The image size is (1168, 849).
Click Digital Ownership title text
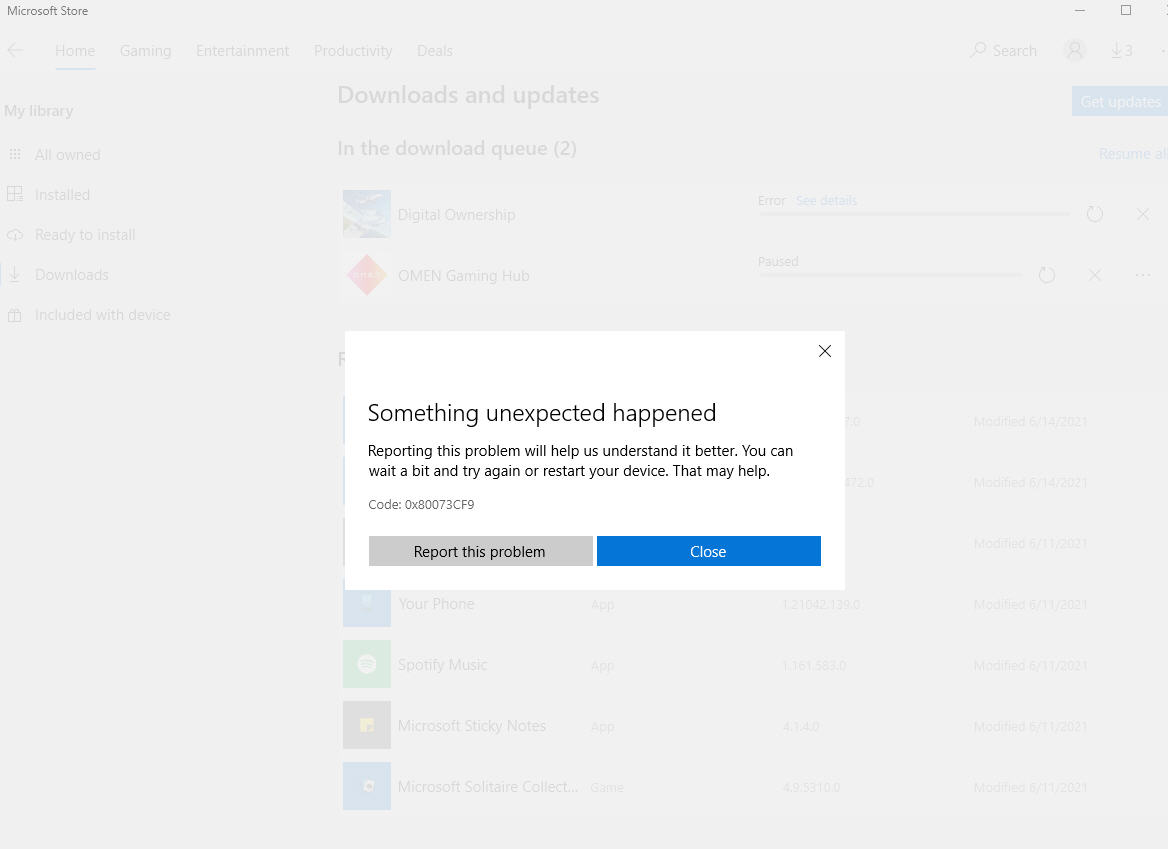tap(456, 214)
